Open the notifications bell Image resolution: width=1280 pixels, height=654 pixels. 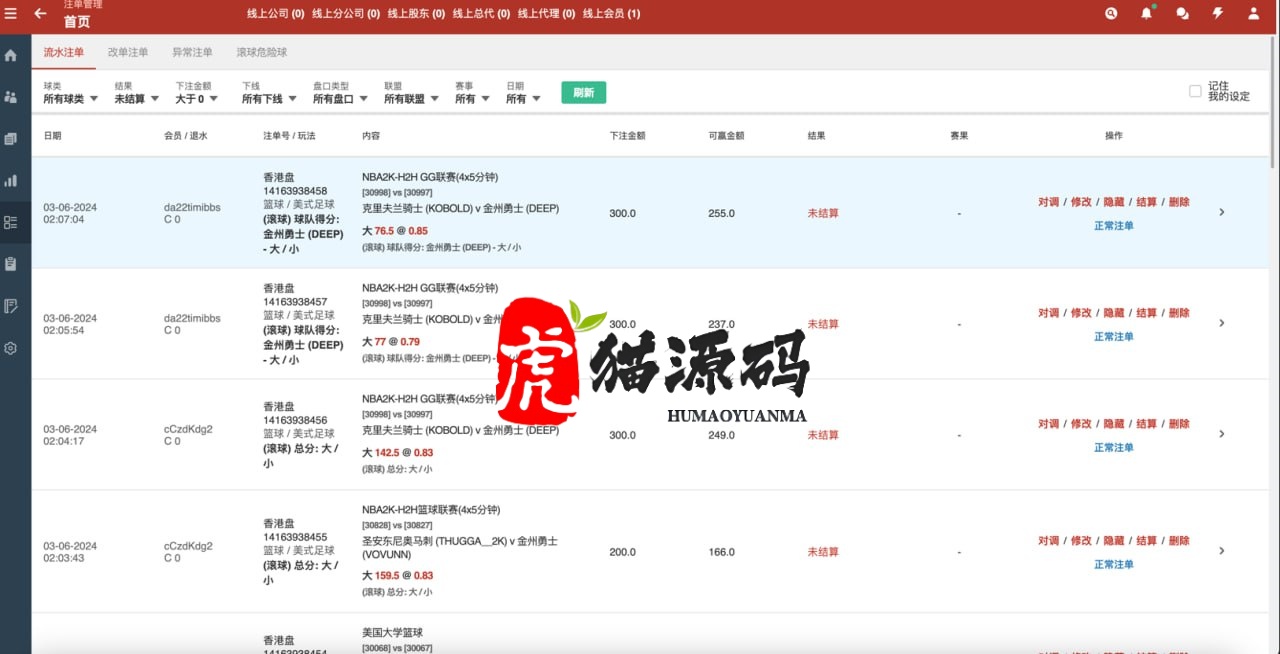tap(1146, 13)
